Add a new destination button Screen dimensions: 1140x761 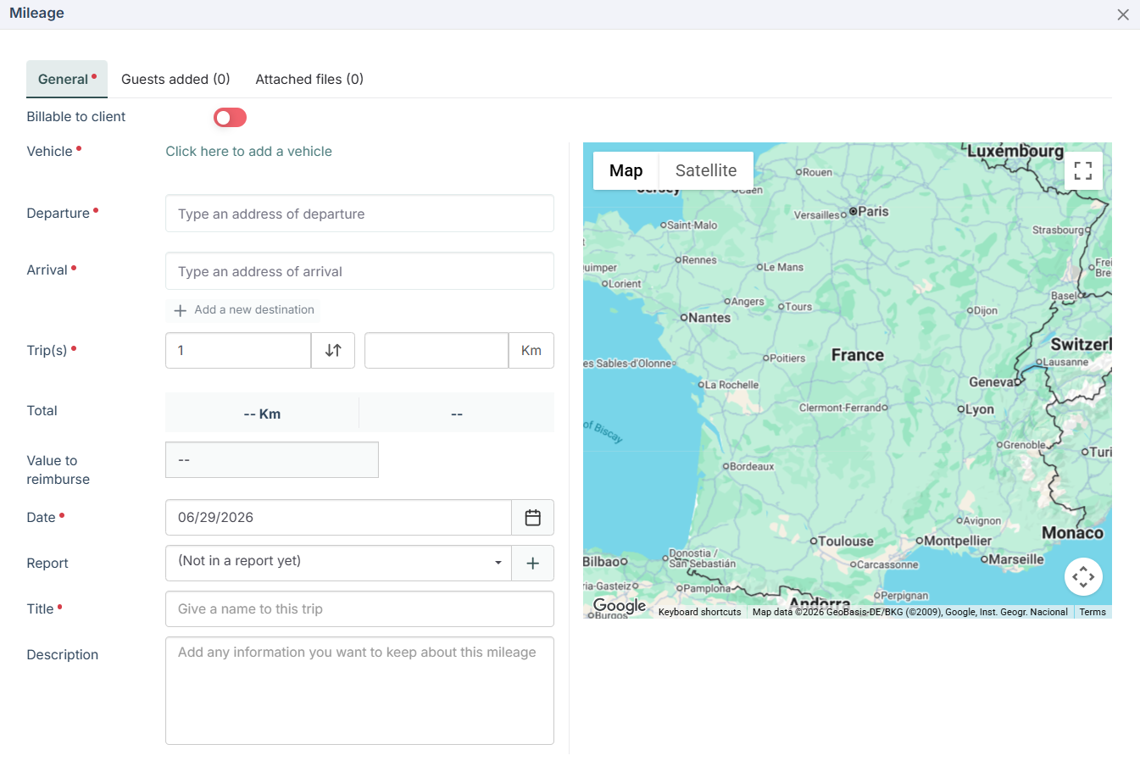point(244,310)
